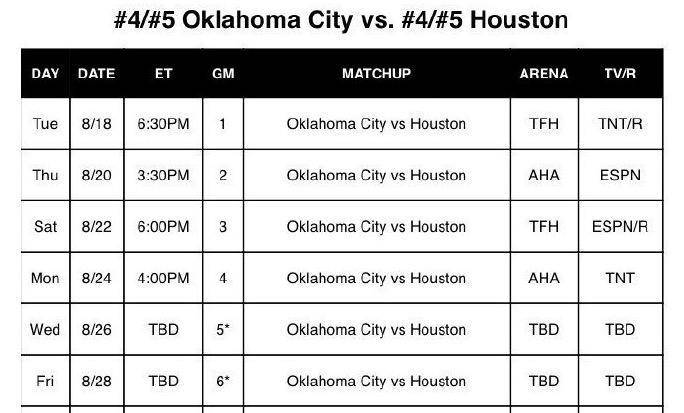
Task: Select the Sat day cell
Action: 45,227
